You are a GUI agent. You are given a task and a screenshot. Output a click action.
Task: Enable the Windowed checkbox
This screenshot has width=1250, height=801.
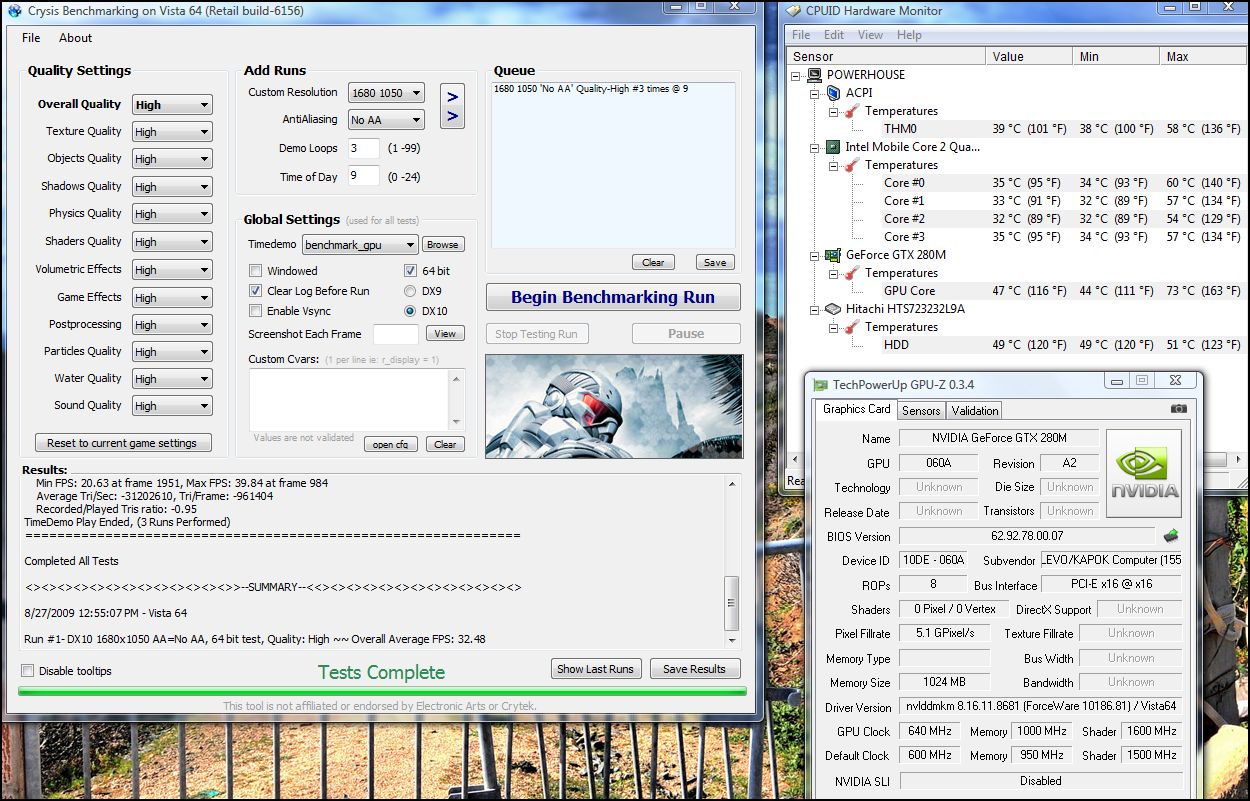point(256,271)
